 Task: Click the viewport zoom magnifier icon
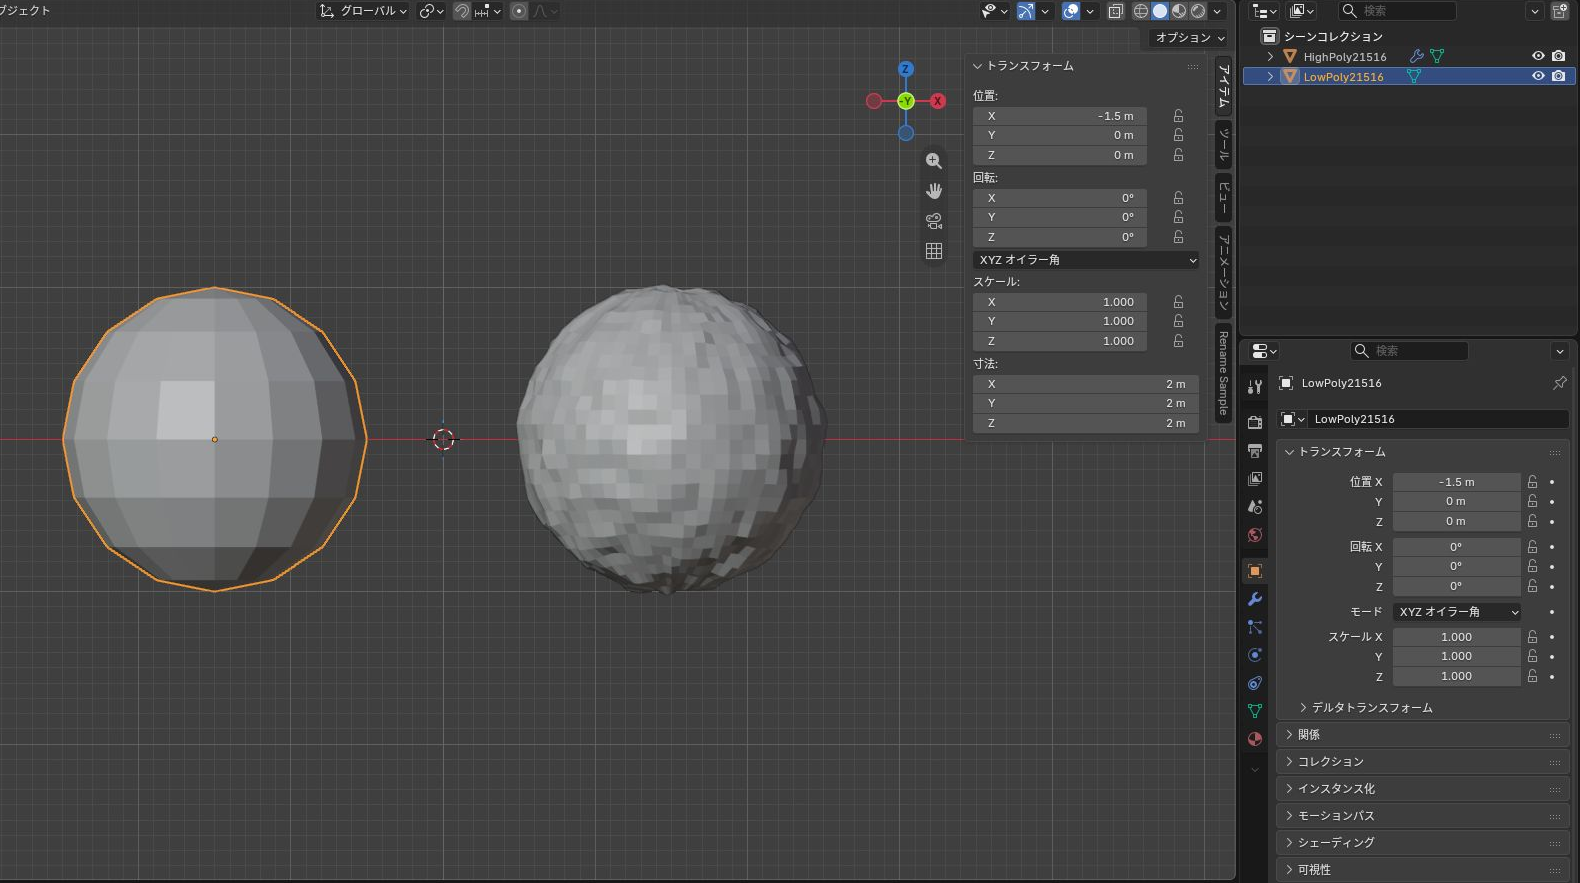(x=934, y=161)
